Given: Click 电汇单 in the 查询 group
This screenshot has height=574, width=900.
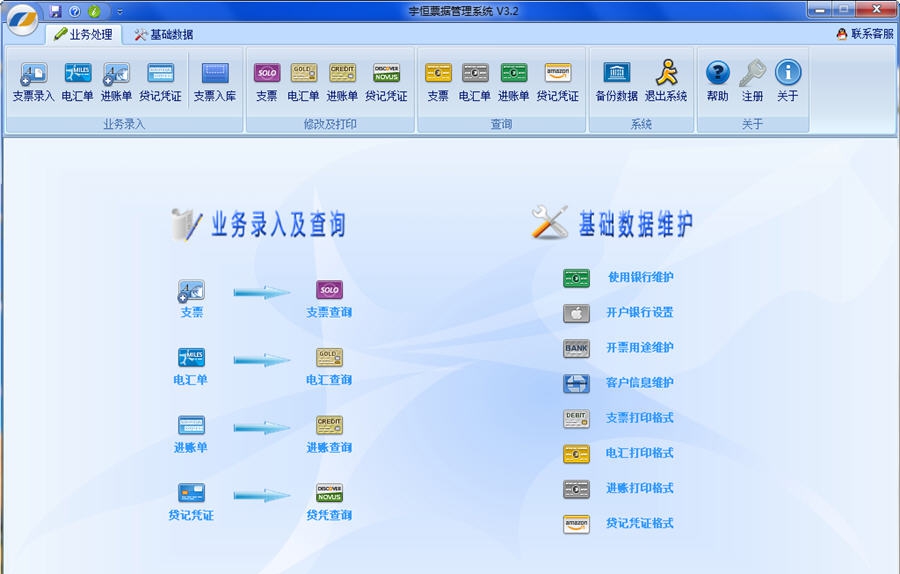Looking at the screenshot, I should [x=475, y=82].
